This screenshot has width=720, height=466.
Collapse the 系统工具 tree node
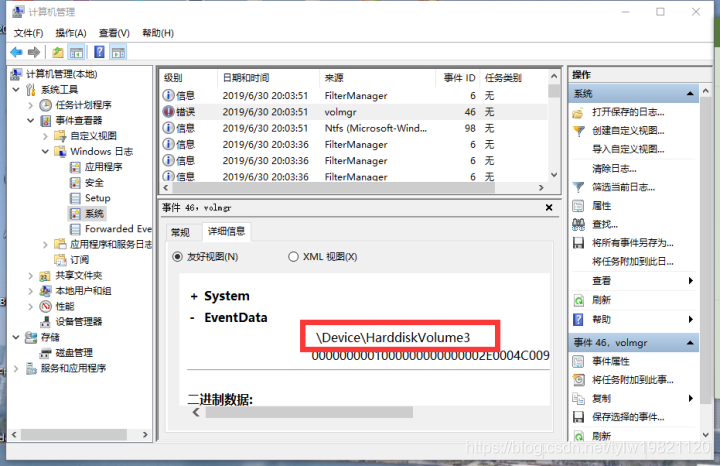pyautogui.click(x=16, y=90)
